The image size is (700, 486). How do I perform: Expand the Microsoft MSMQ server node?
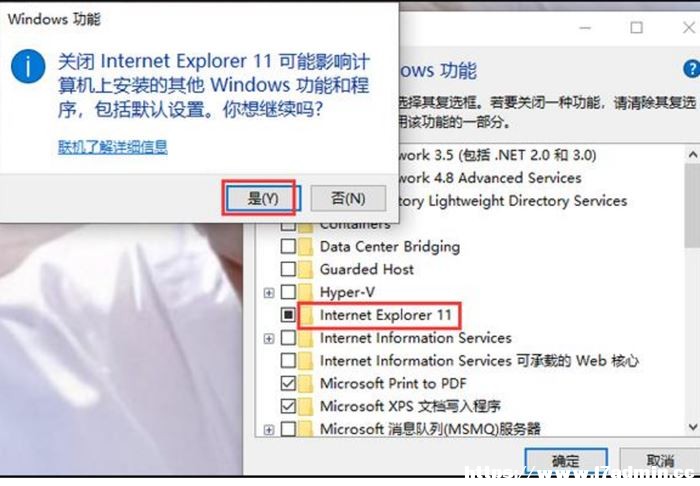(x=269, y=429)
